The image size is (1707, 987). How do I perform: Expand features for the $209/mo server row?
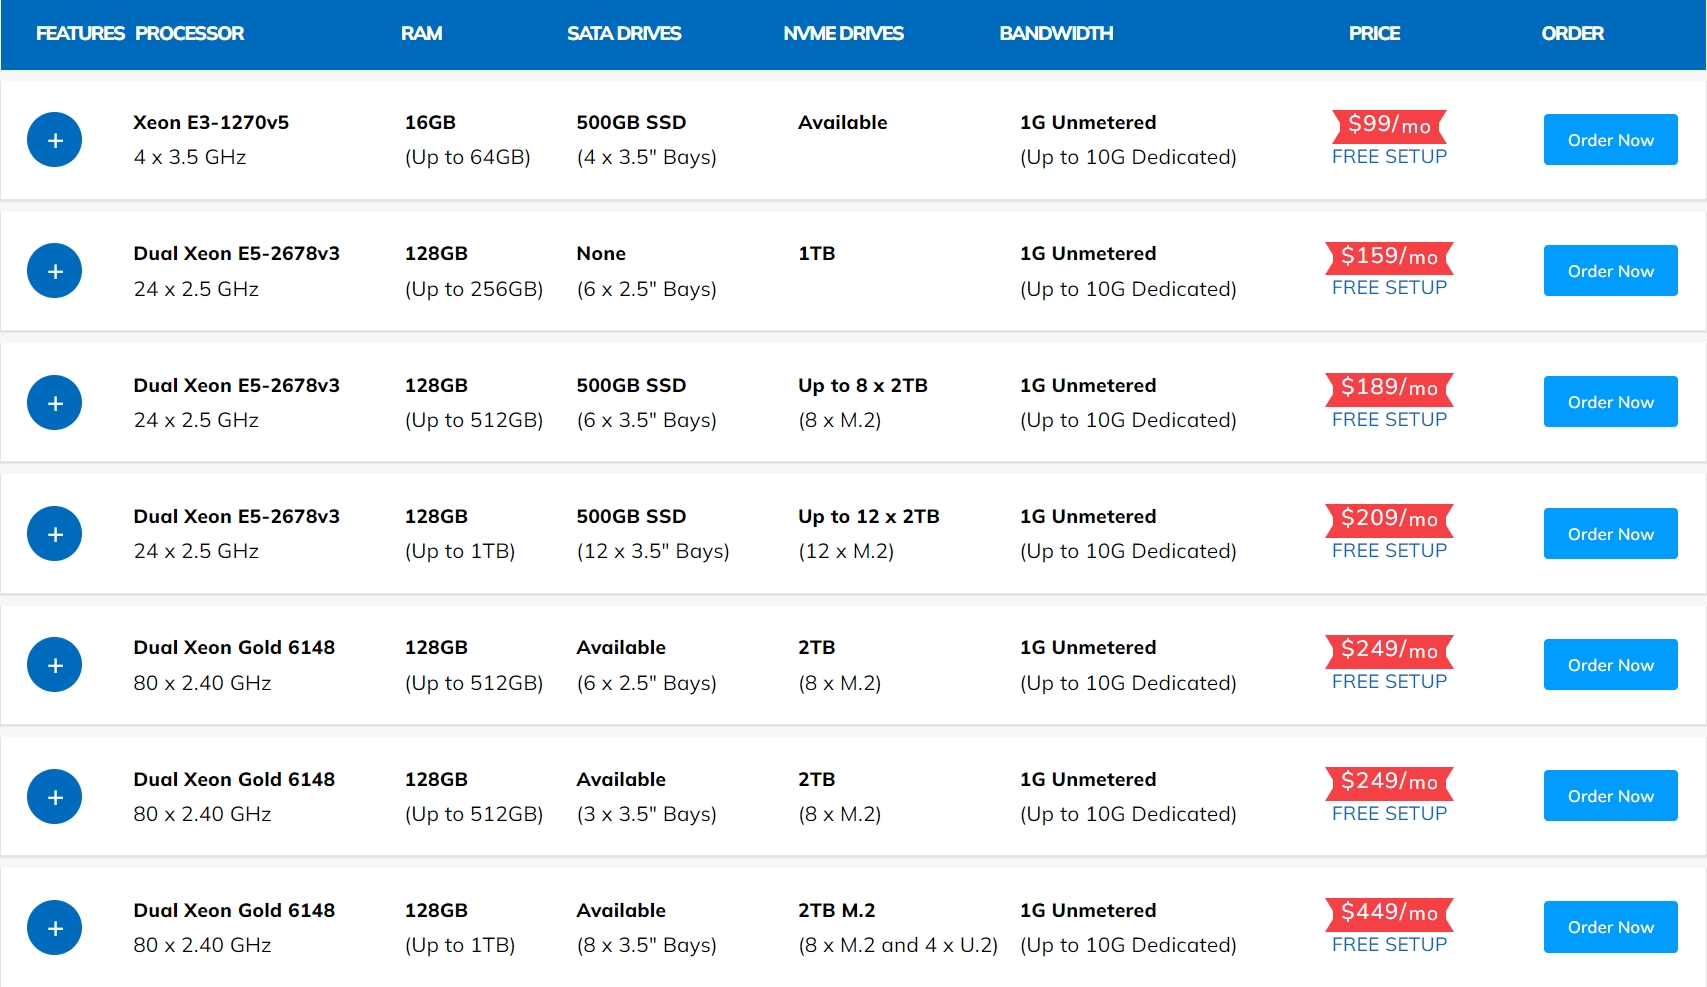click(55, 534)
